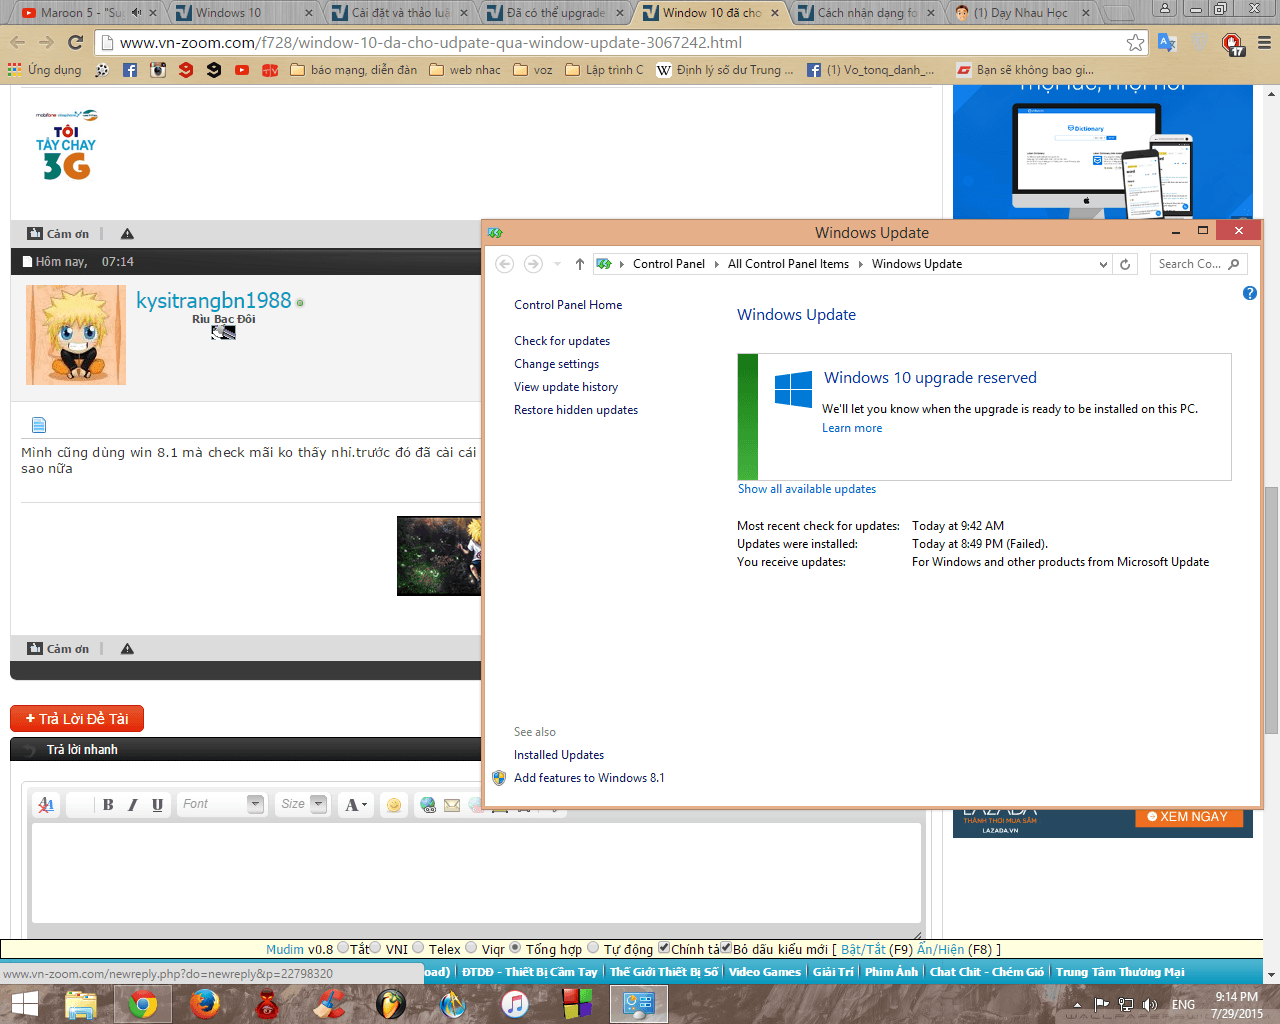Select the Viqr input method radio
1280x1024 pixels.
471,948
